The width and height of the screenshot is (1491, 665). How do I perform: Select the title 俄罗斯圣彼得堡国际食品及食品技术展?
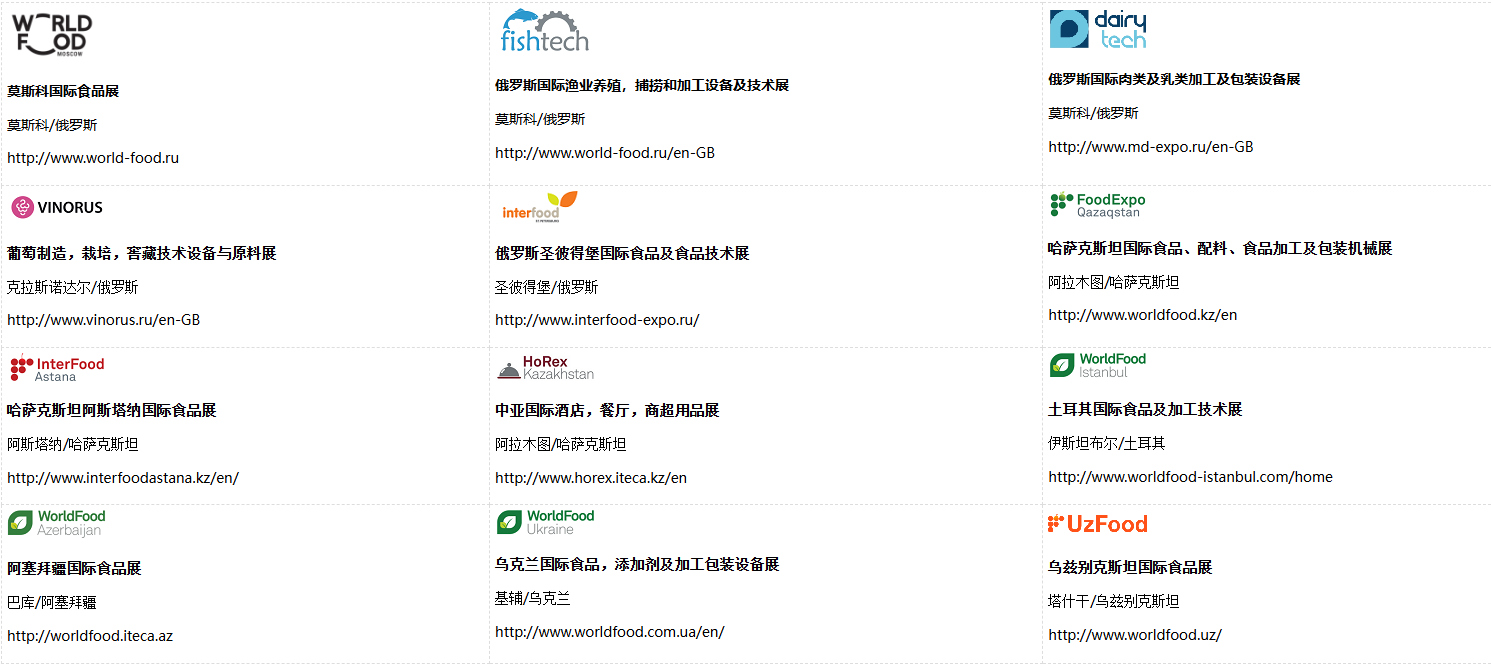622,254
